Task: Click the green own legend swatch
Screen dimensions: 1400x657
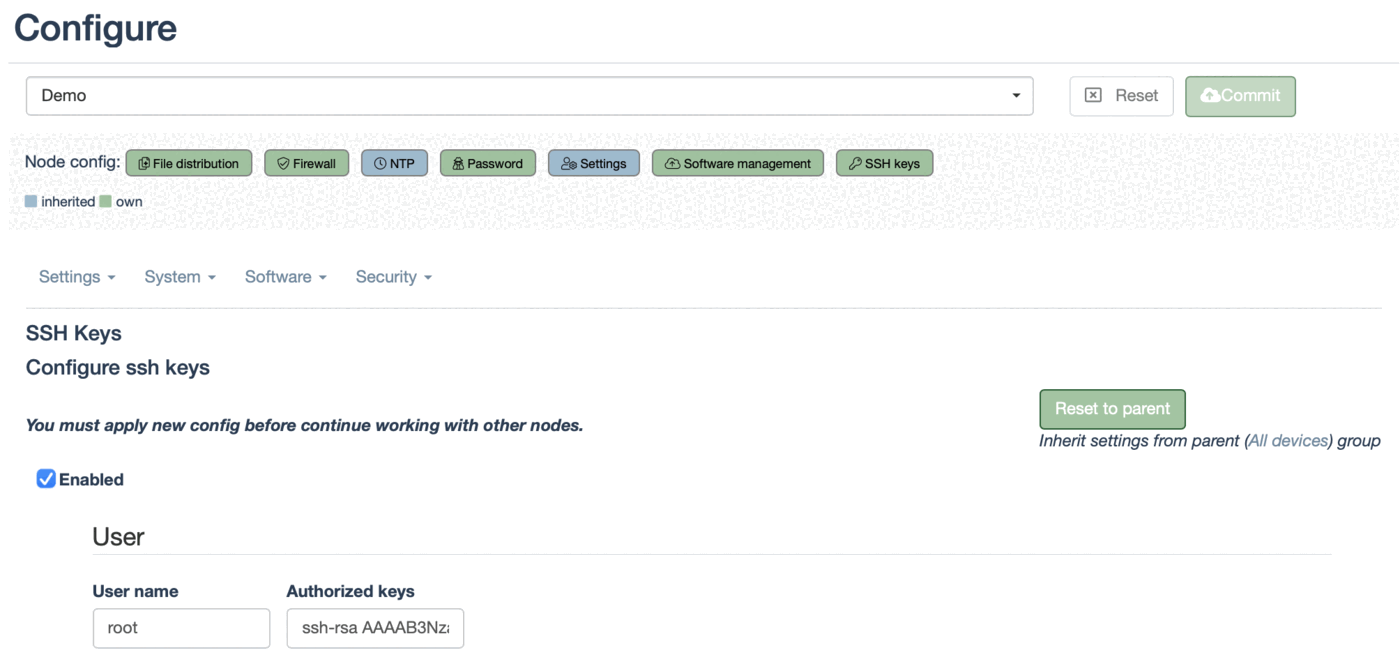Action: 106,202
